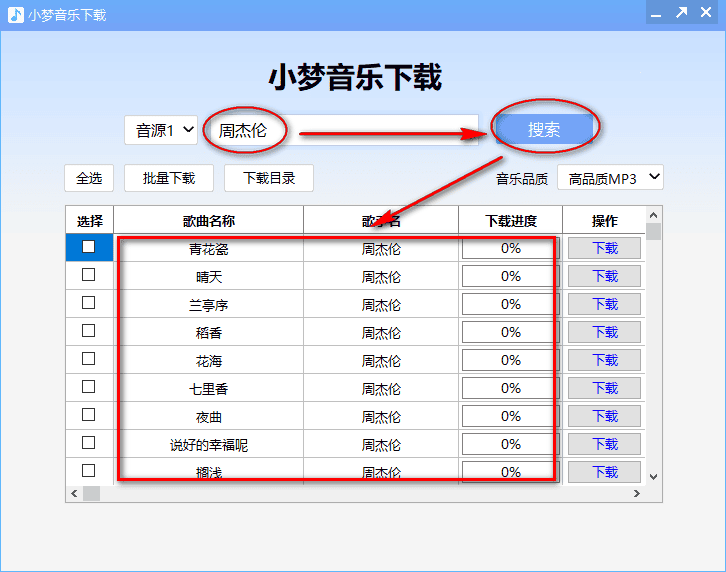The width and height of the screenshot is (726, 572).
Task: Click the progress bar of 花海
Action: 511,360
